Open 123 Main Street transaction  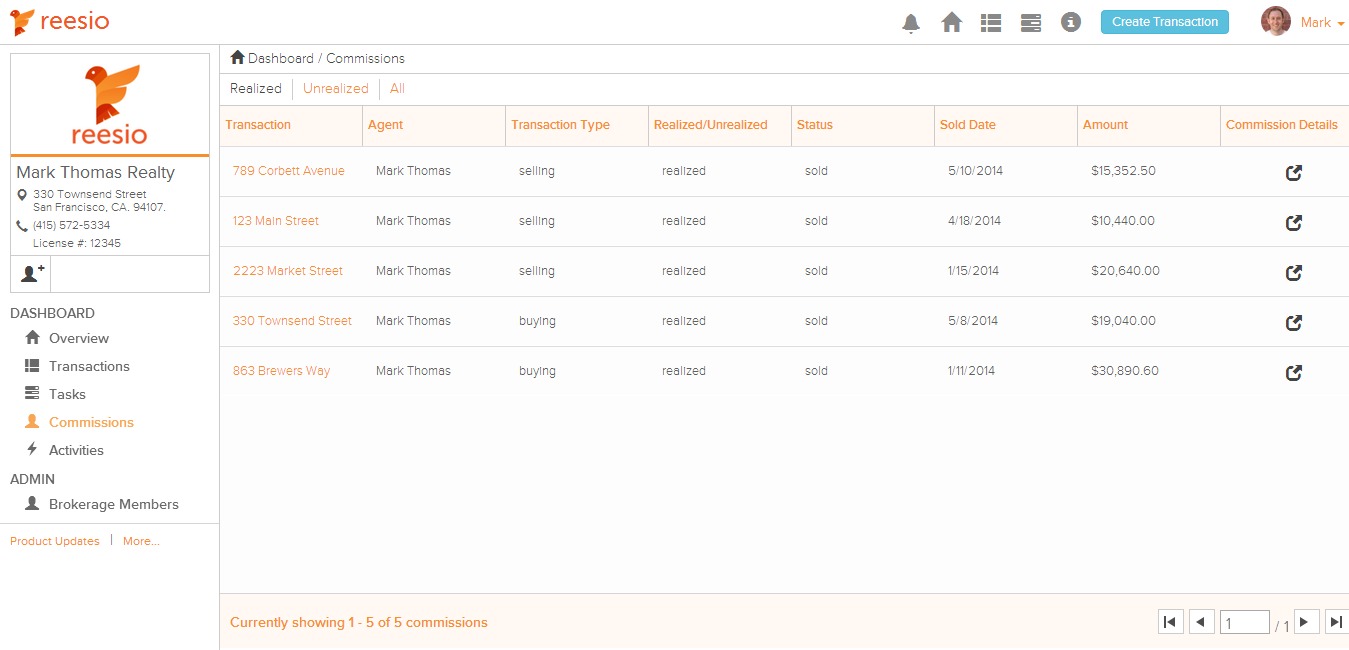tap(276, 221)
